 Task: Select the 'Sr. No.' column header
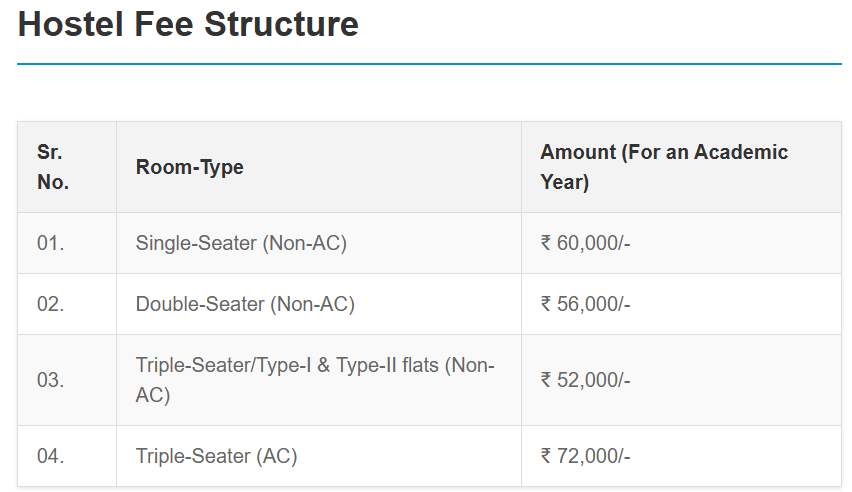coord(53,167)
